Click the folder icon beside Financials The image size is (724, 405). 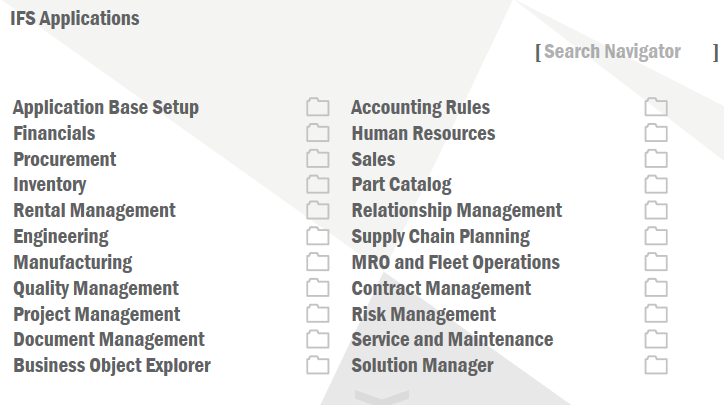pos(317,133)
